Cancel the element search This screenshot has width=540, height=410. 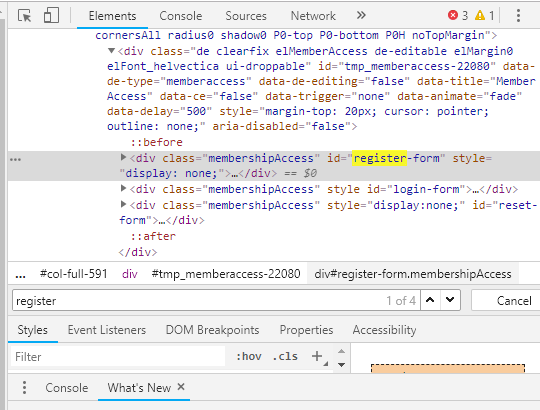click(x=505, y=301)
